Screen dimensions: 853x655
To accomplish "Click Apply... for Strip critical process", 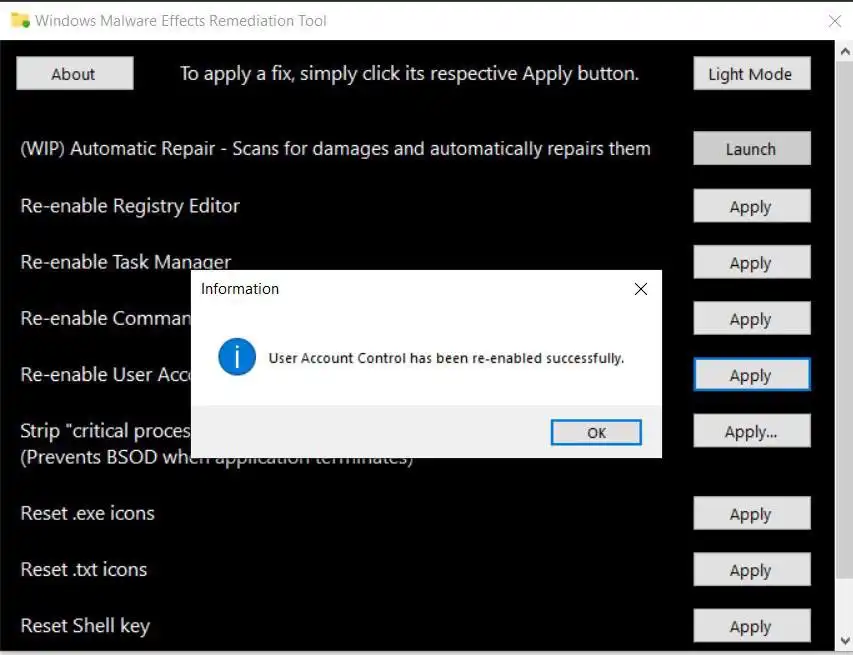I will pyautogui.click(x=752, y=431).
